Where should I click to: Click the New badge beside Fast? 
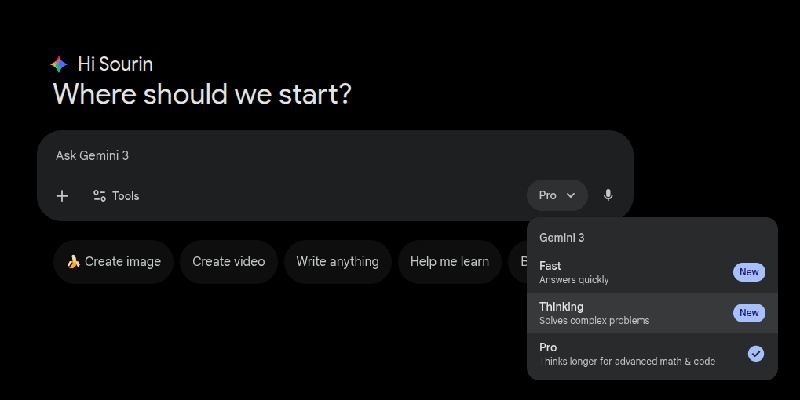coord(748,272)
